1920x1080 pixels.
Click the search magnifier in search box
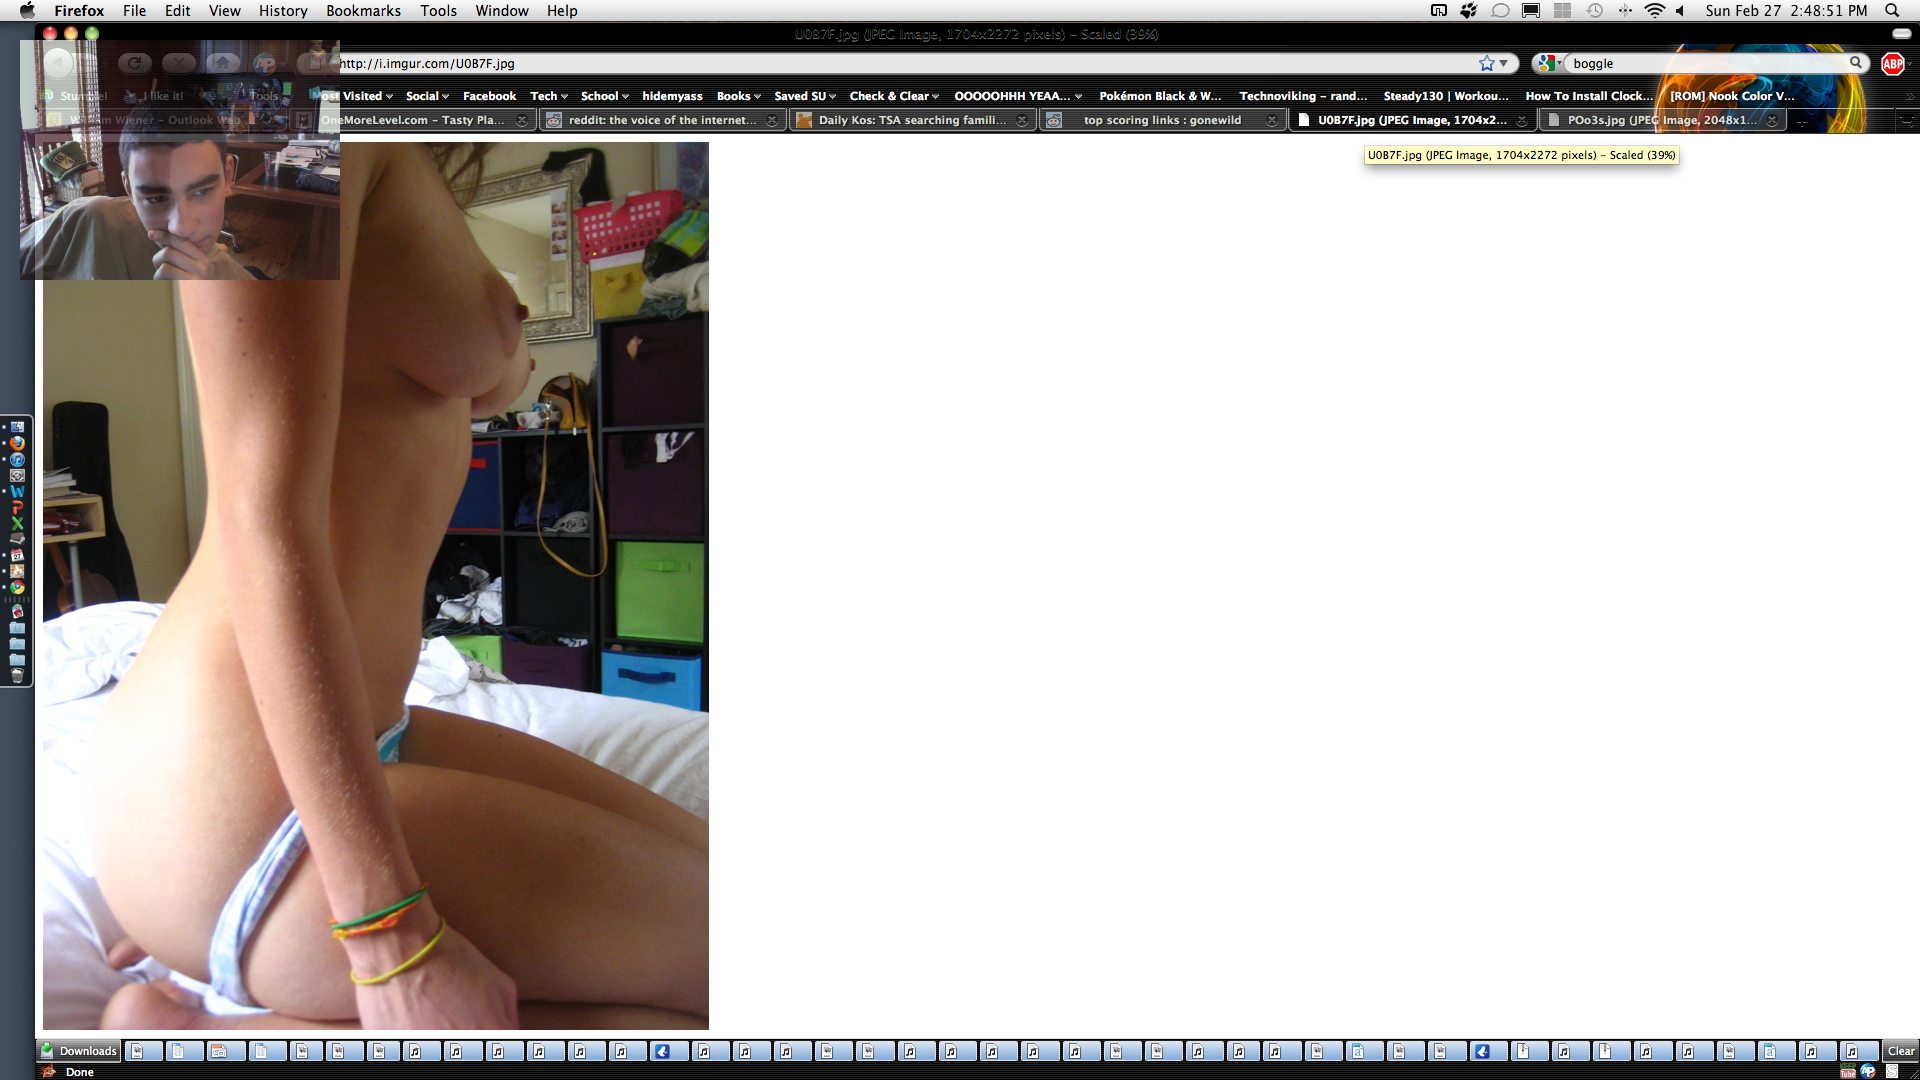[x=1856, y=63]
